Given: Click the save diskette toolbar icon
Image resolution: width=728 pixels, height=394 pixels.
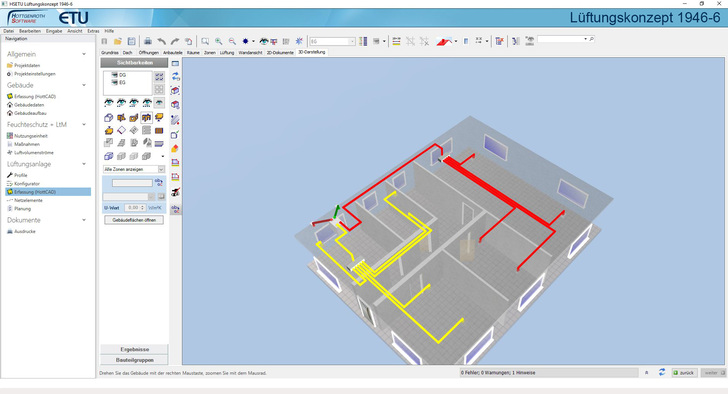Looking at the screenshot, I should click(x=131, y=41).
